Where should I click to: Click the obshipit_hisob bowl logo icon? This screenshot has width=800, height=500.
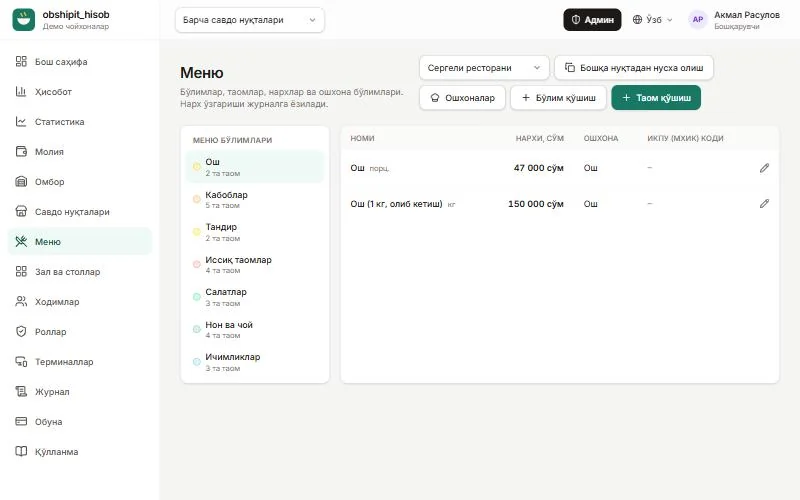tap(23, 19)
